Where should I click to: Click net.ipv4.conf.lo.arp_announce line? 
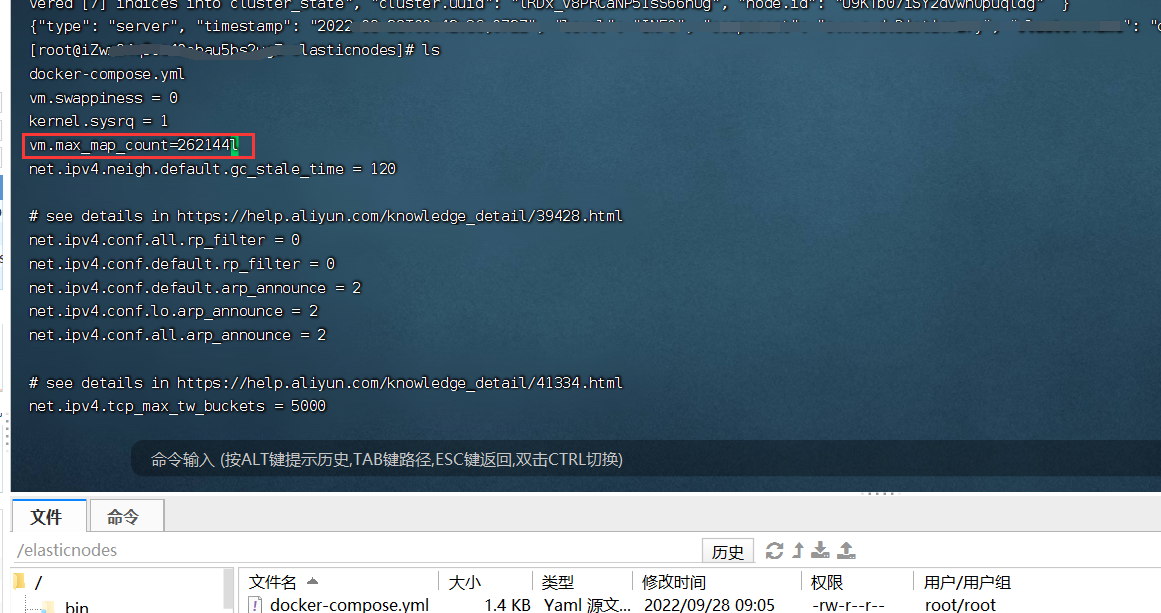point(173,311)
